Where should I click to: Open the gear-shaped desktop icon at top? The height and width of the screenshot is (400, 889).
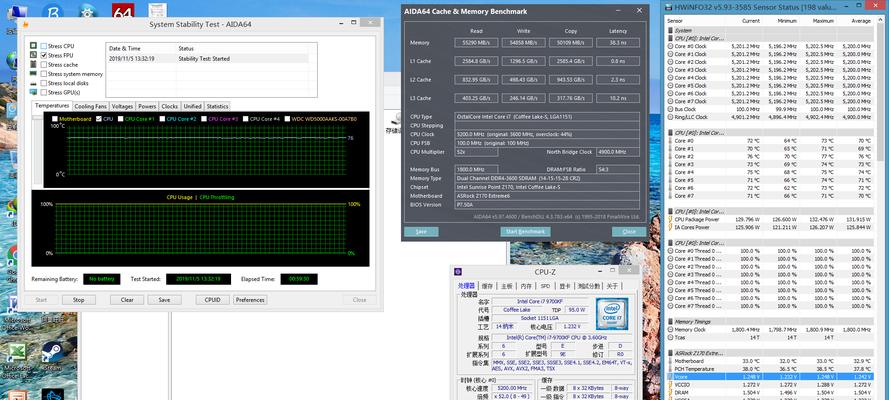pos(88,10)
